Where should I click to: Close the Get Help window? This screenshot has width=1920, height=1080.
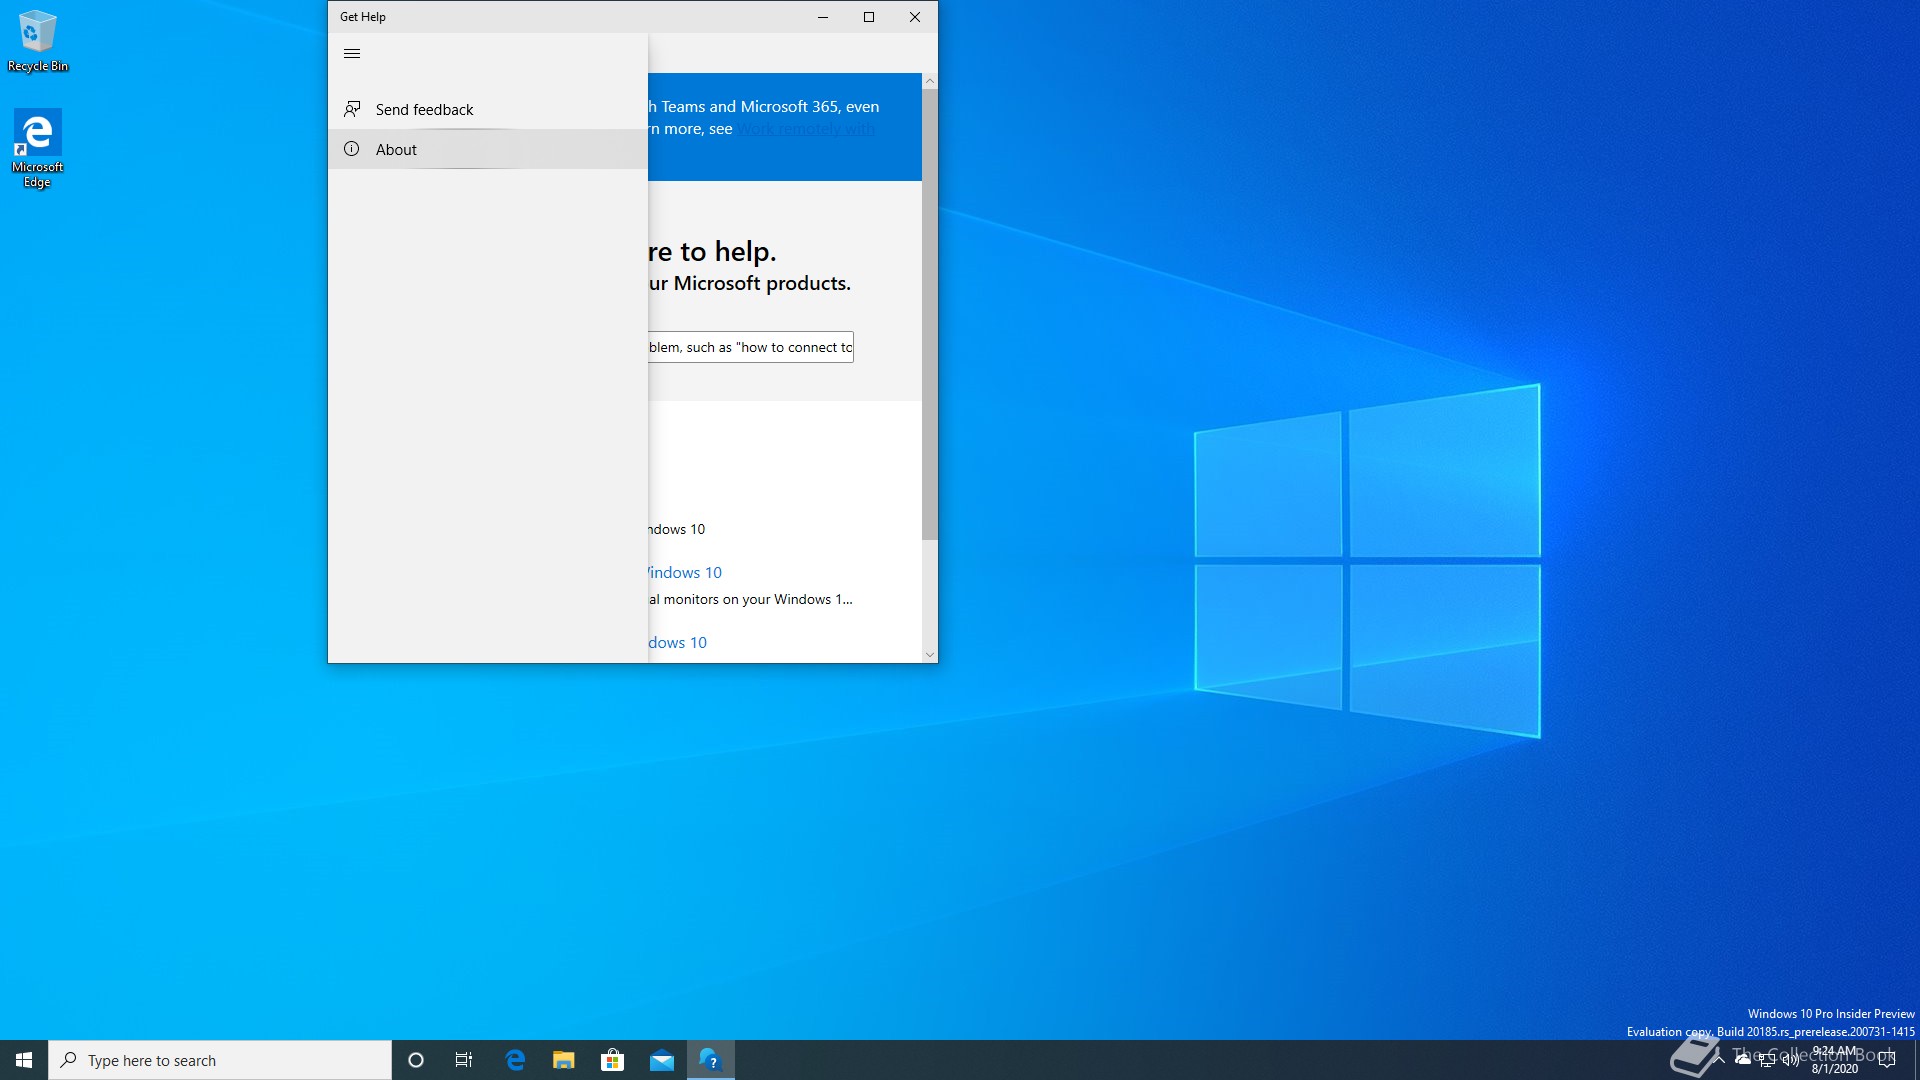(x=915, y=17)
